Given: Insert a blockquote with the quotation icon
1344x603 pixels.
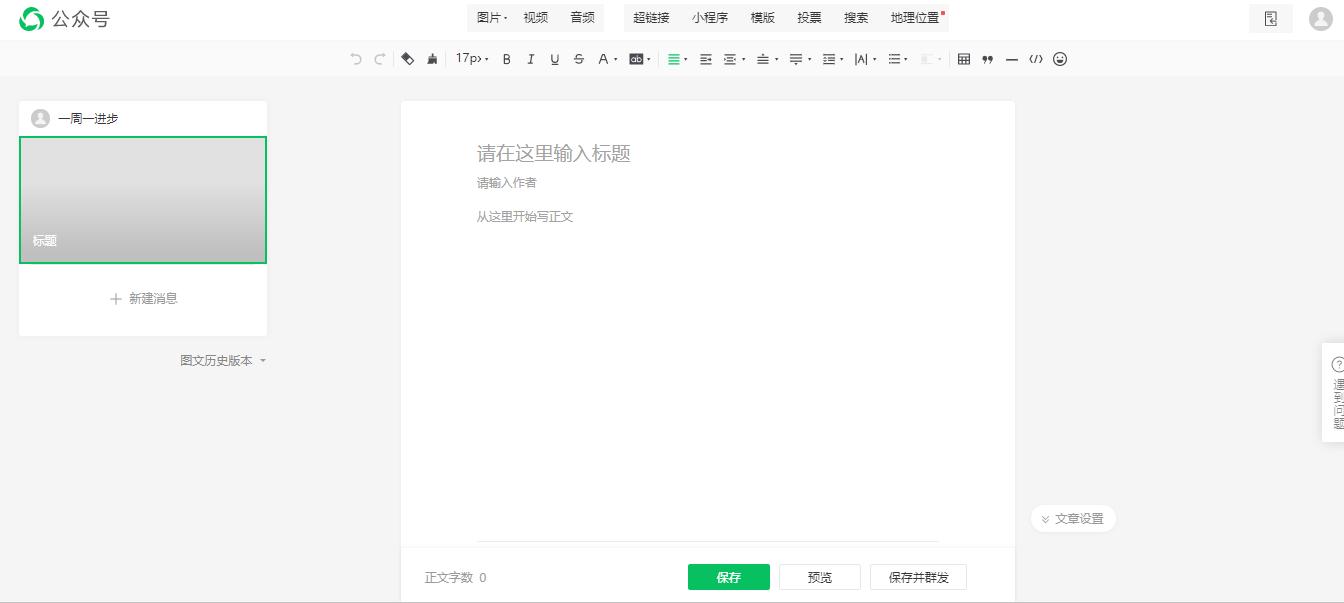Looking at the screenshot, I should pyautogui.click(x=987, y=59).
